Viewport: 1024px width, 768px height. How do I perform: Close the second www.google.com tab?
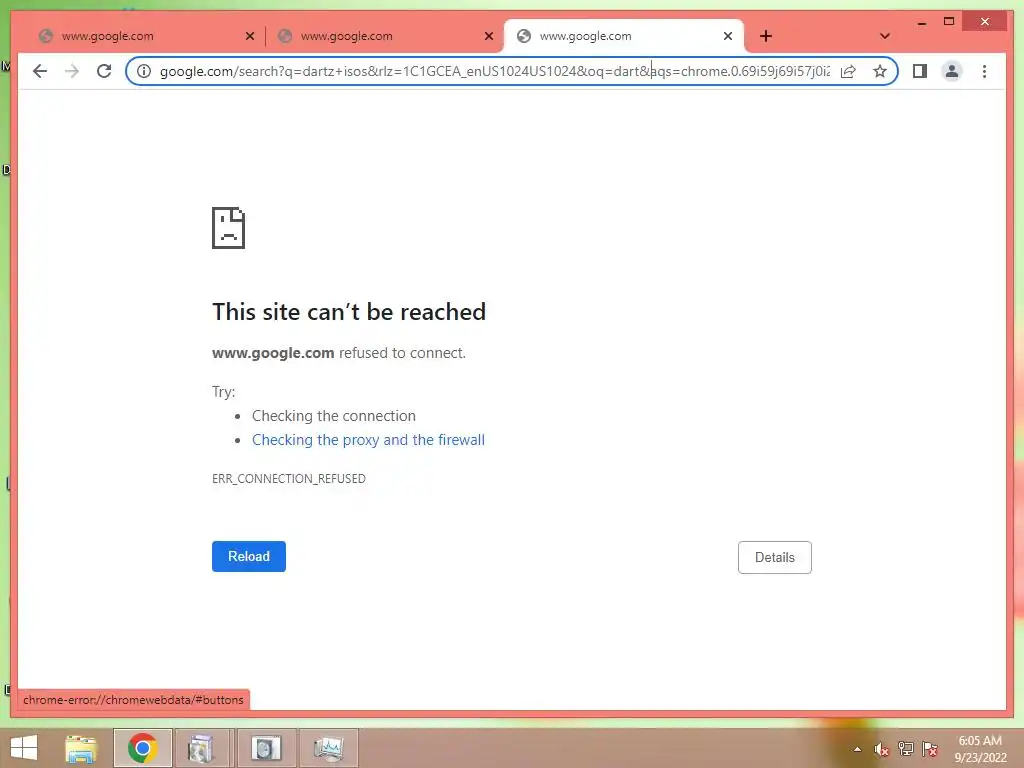(x=488, y=36)
